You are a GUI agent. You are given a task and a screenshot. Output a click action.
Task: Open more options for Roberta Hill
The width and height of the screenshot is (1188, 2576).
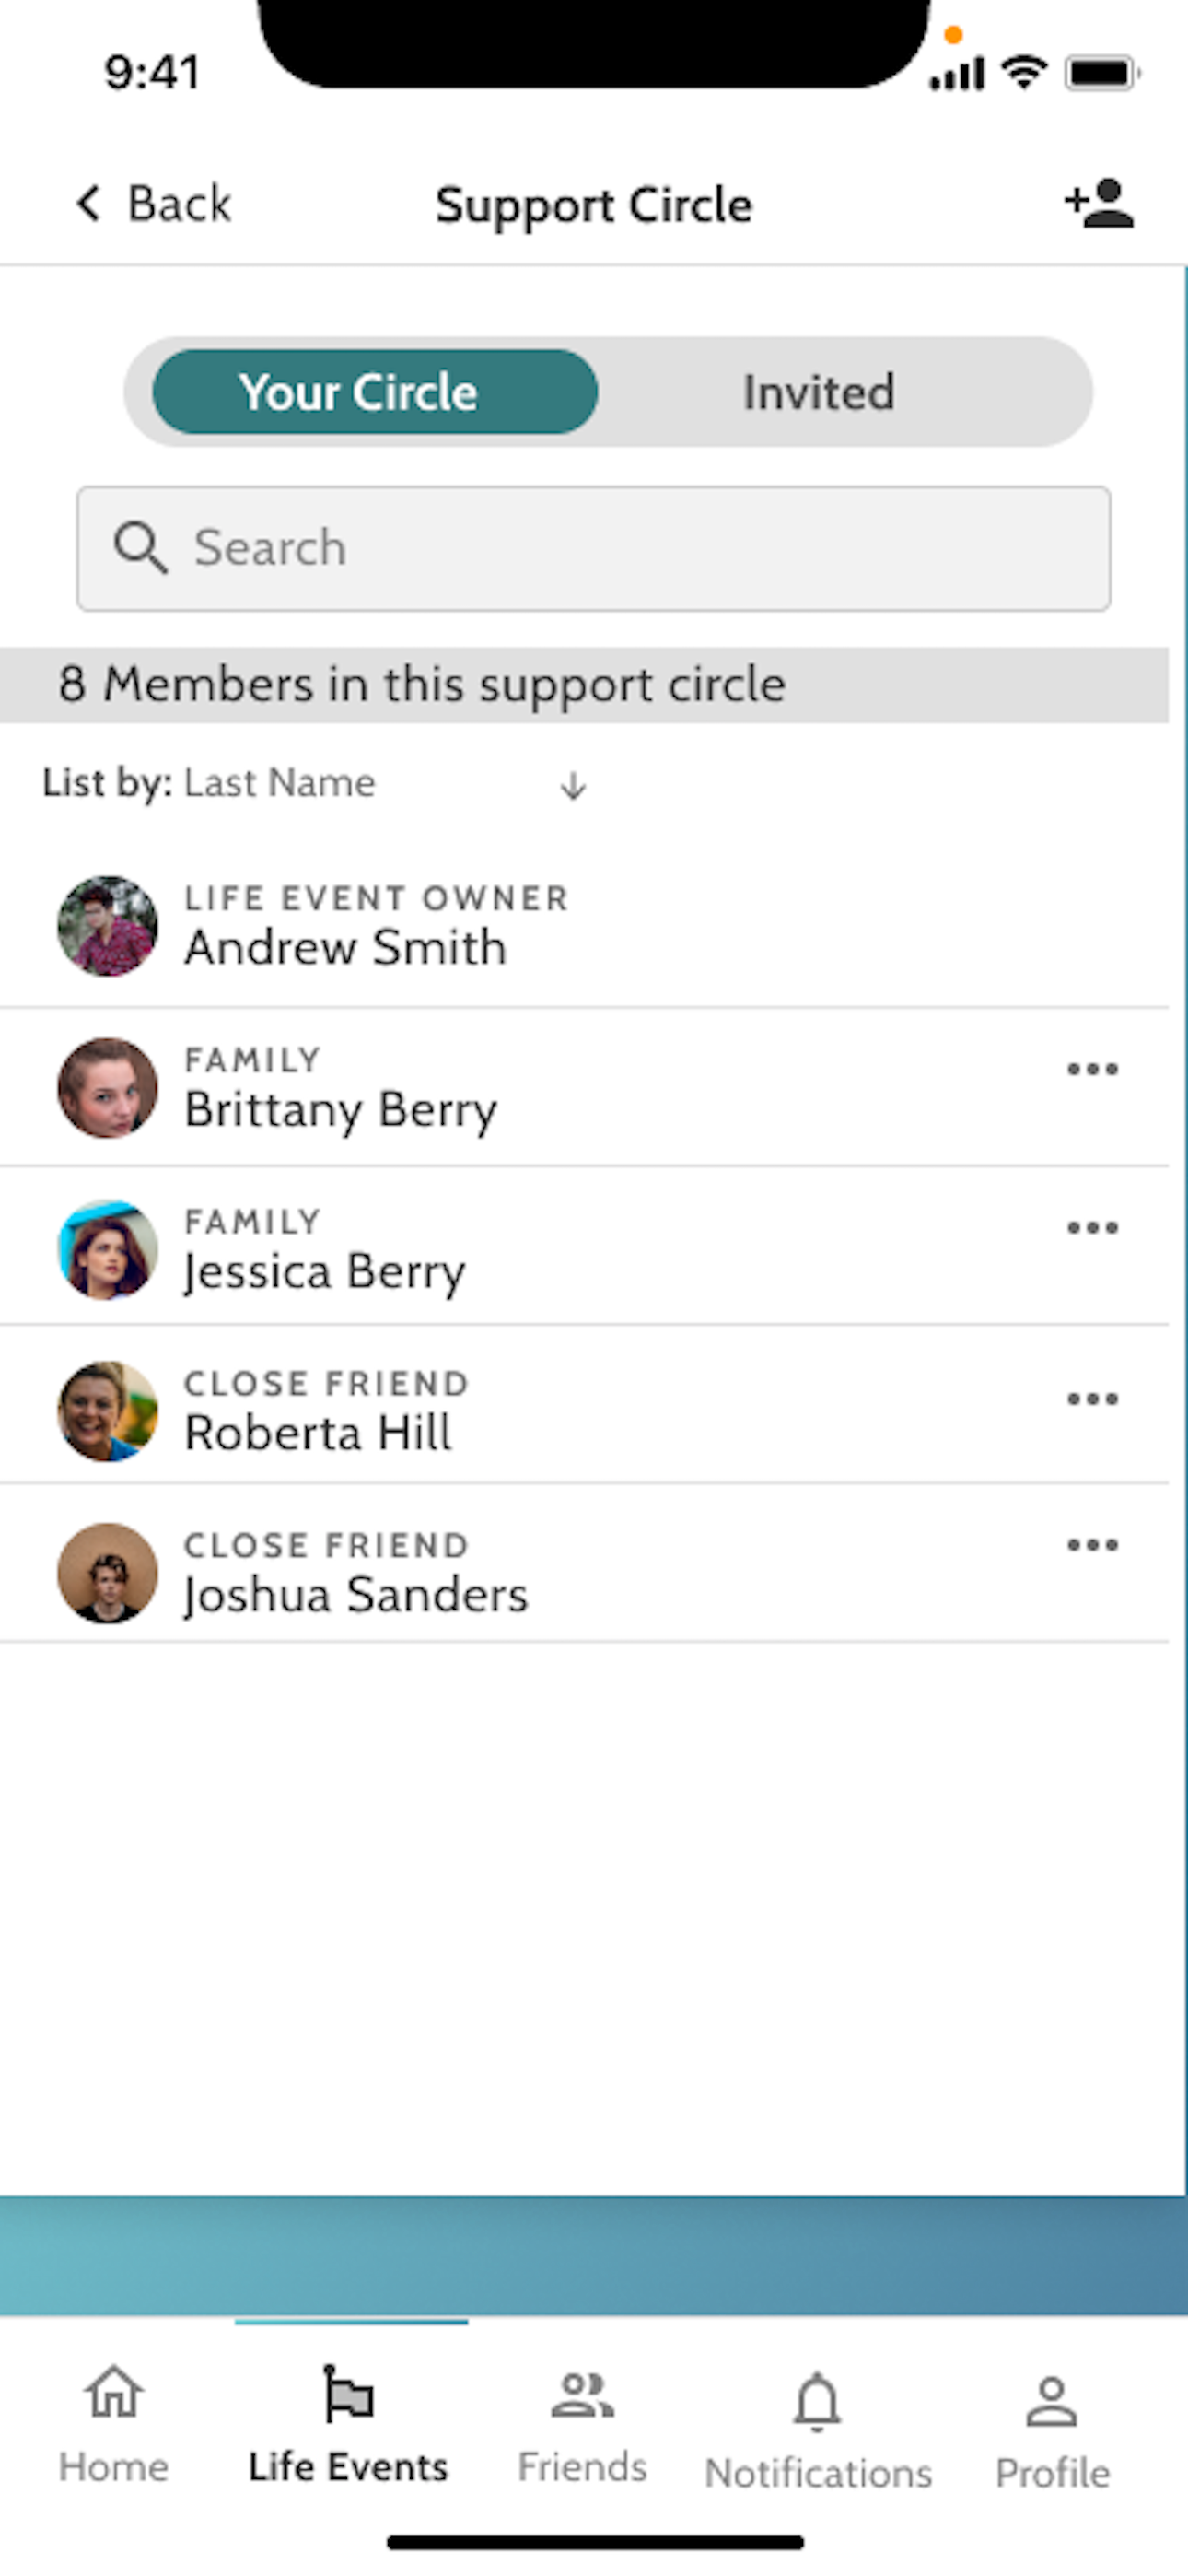[x=1092, y=1398]
